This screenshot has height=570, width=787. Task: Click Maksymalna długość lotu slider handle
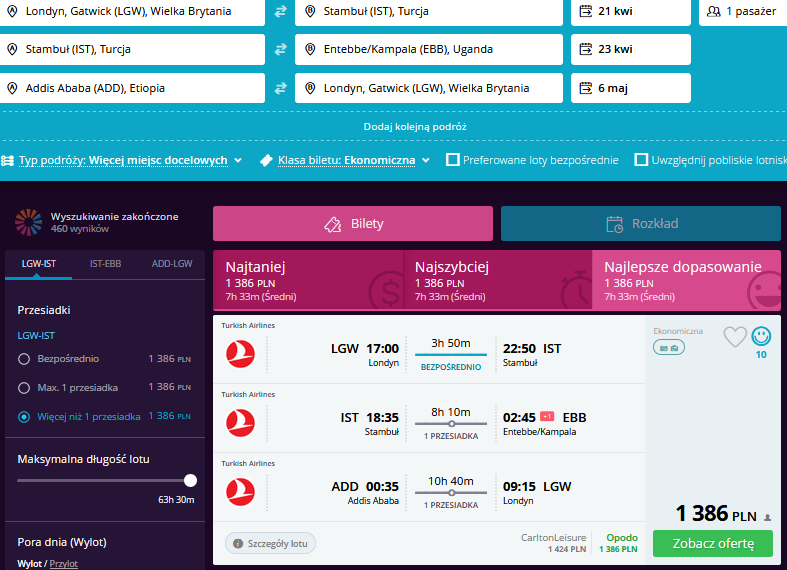click(x=190, y=480)
